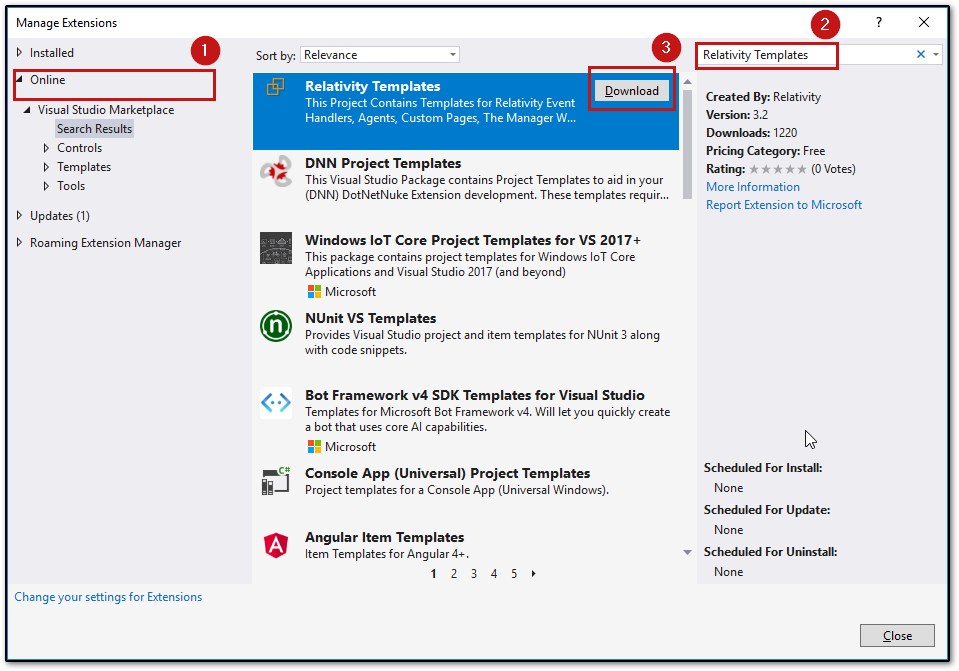Open the help question mark button

click(x=878, y=23)
